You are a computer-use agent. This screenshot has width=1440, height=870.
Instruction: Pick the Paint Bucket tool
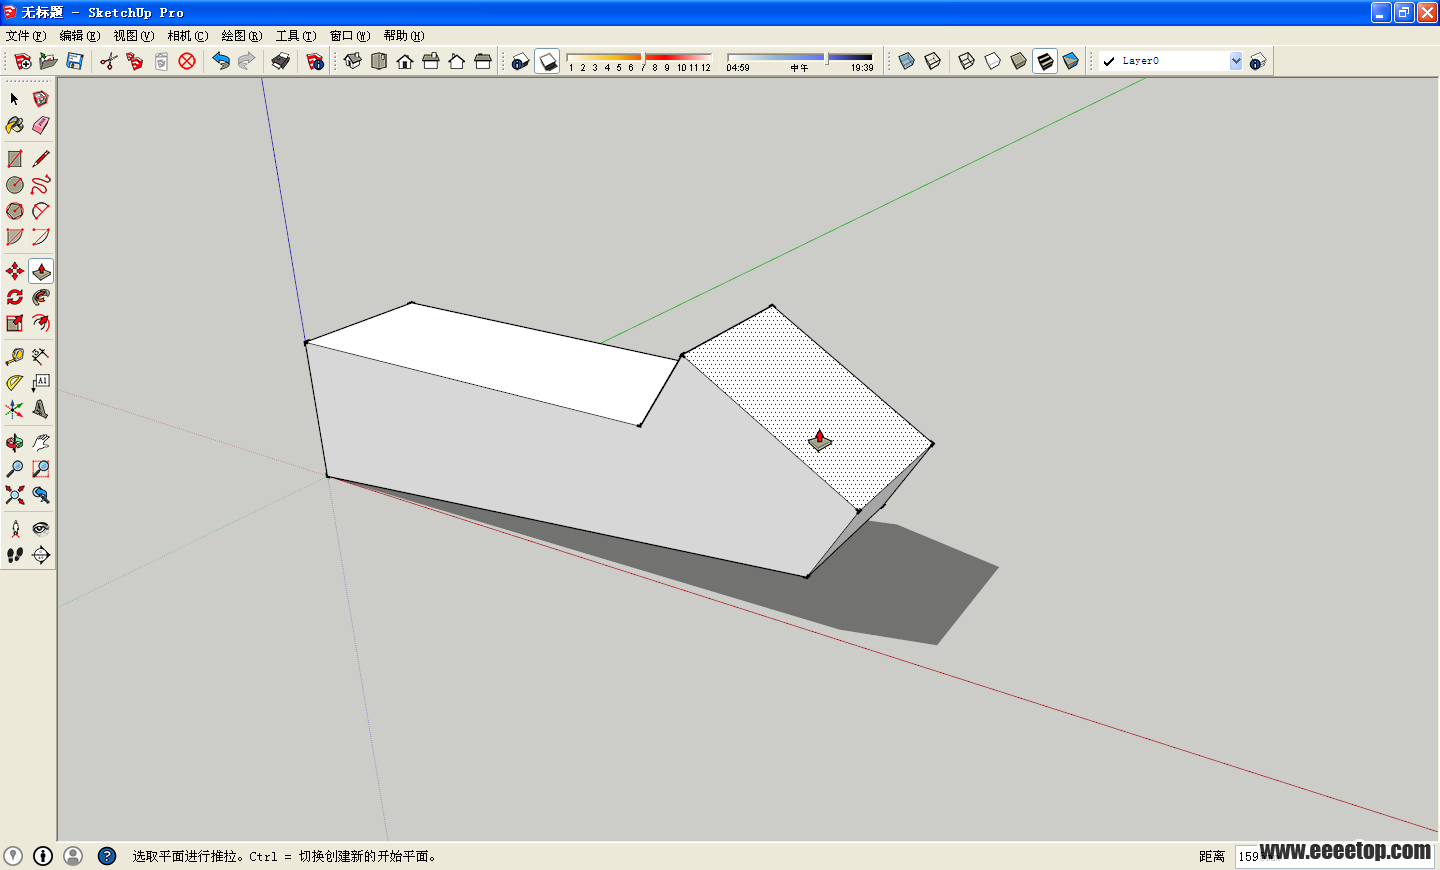(15, 125)
